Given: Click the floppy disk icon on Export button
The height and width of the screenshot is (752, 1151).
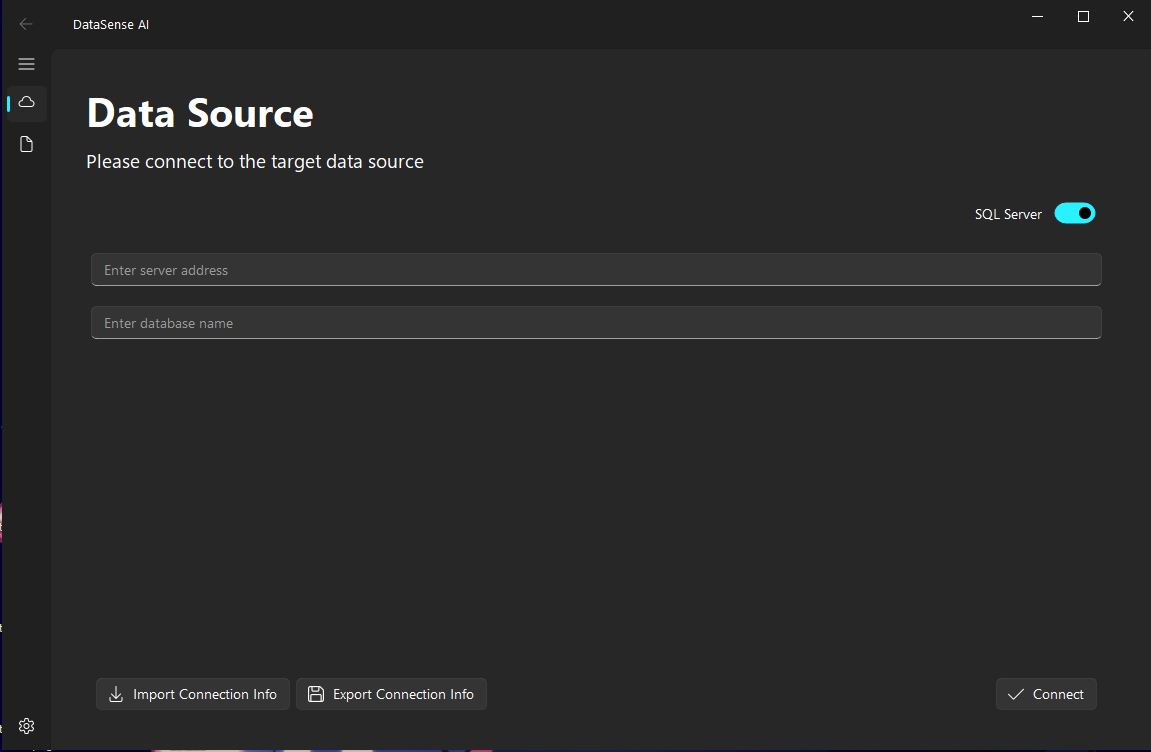Looking at the screenshot, I should (x=316, y=694).
